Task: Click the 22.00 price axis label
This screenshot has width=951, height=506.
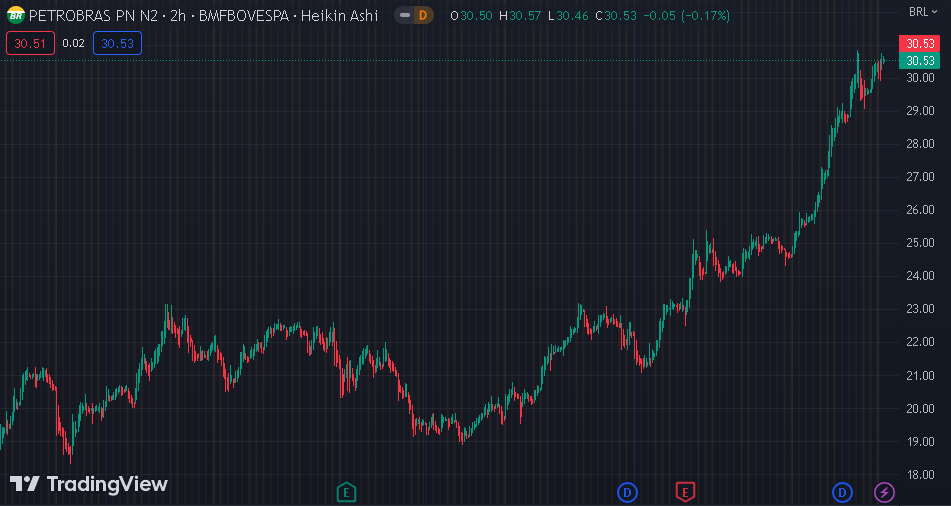Action: (x=920, y=342)
